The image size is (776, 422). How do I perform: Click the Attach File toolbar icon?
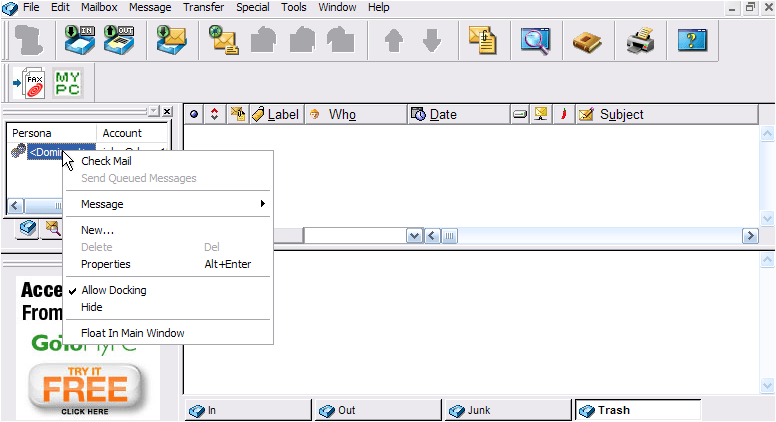click(483, 40)
